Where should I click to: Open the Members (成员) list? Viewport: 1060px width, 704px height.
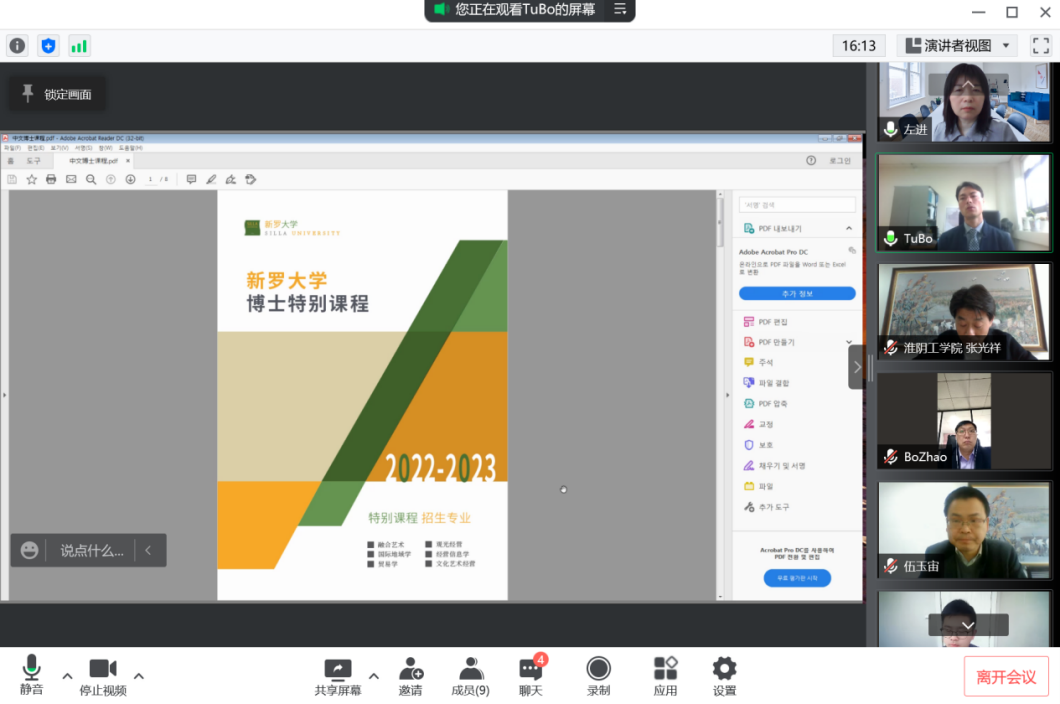470,677
